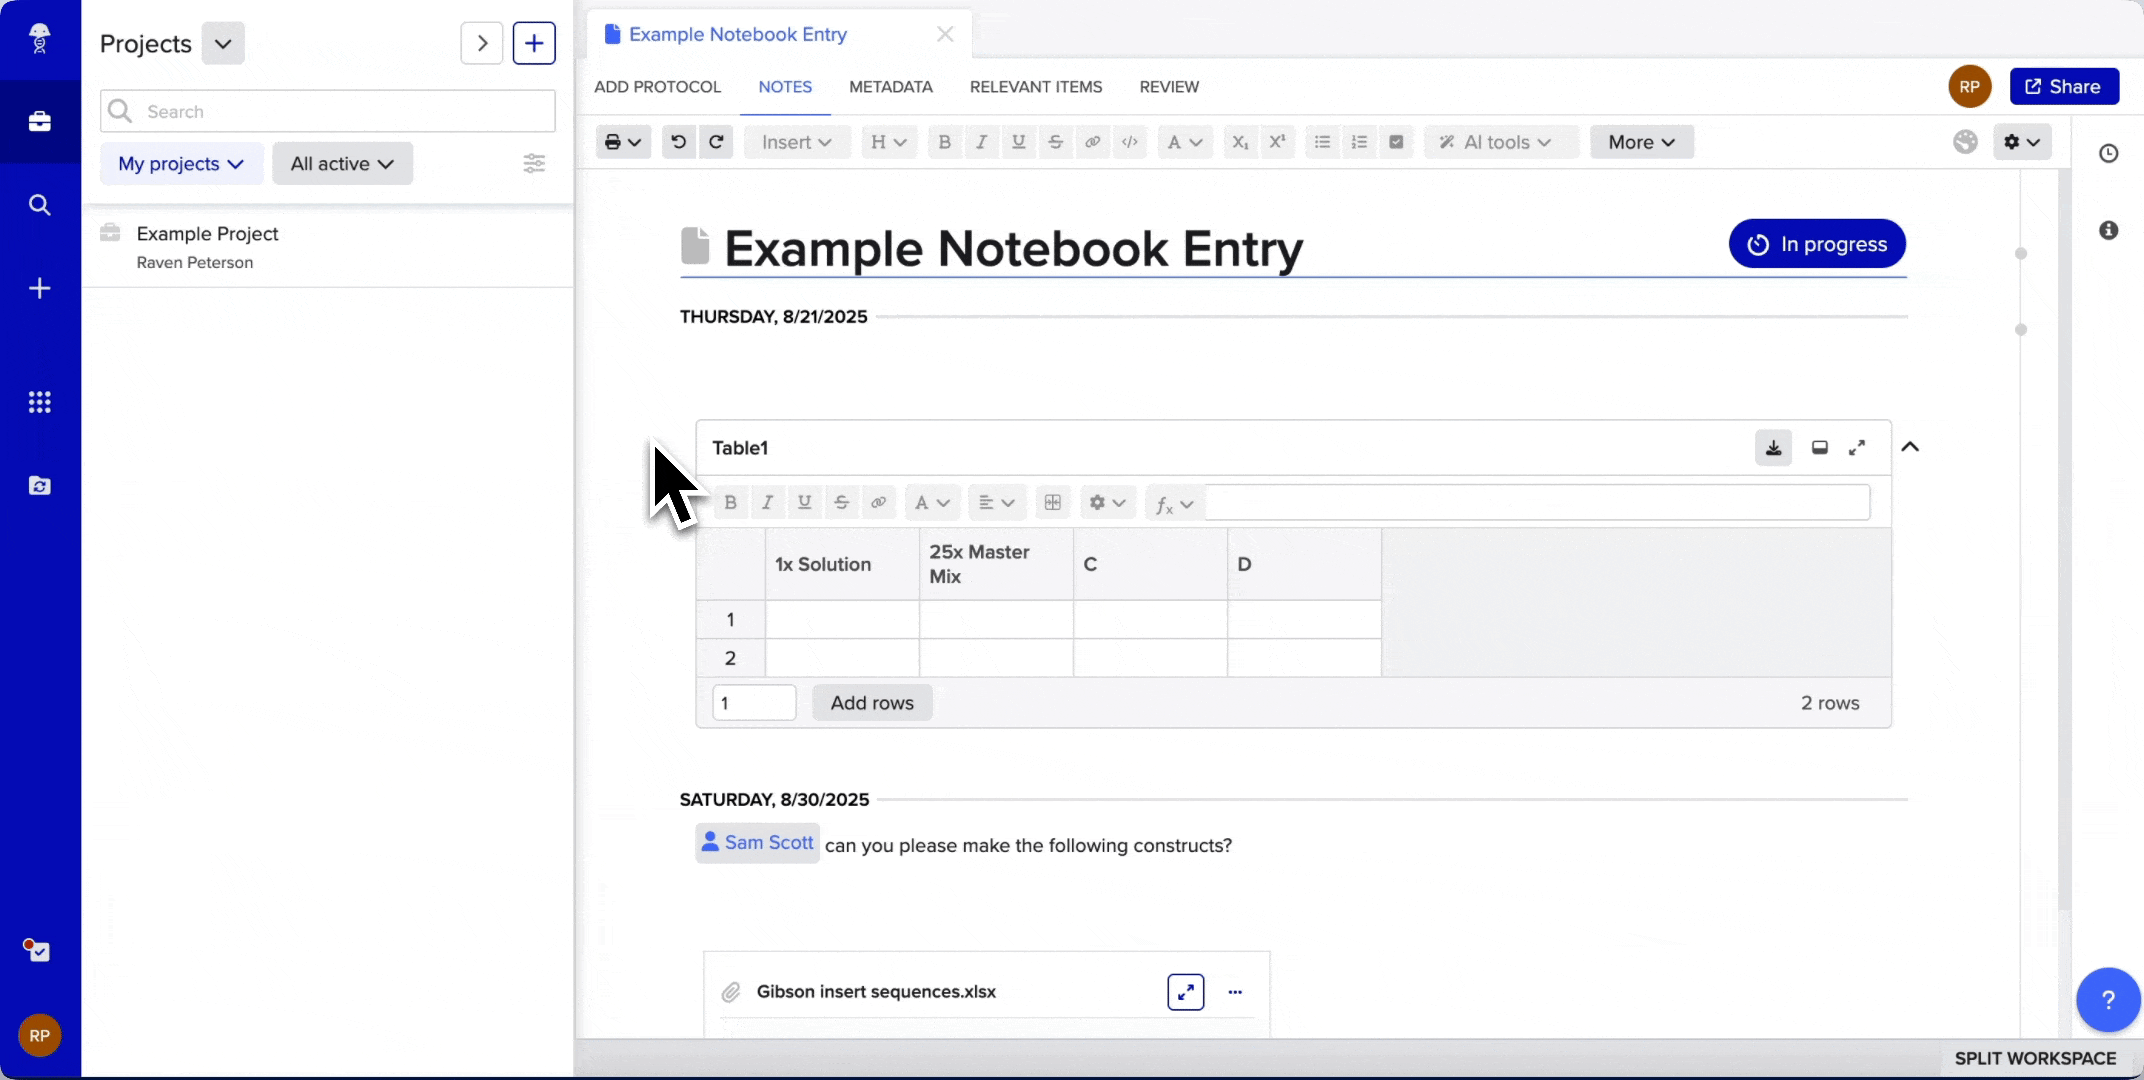This screenshot has width=2144, height=1080.
Task: Toggle bold formatting in the table toolbar
Action: (731, 502)
